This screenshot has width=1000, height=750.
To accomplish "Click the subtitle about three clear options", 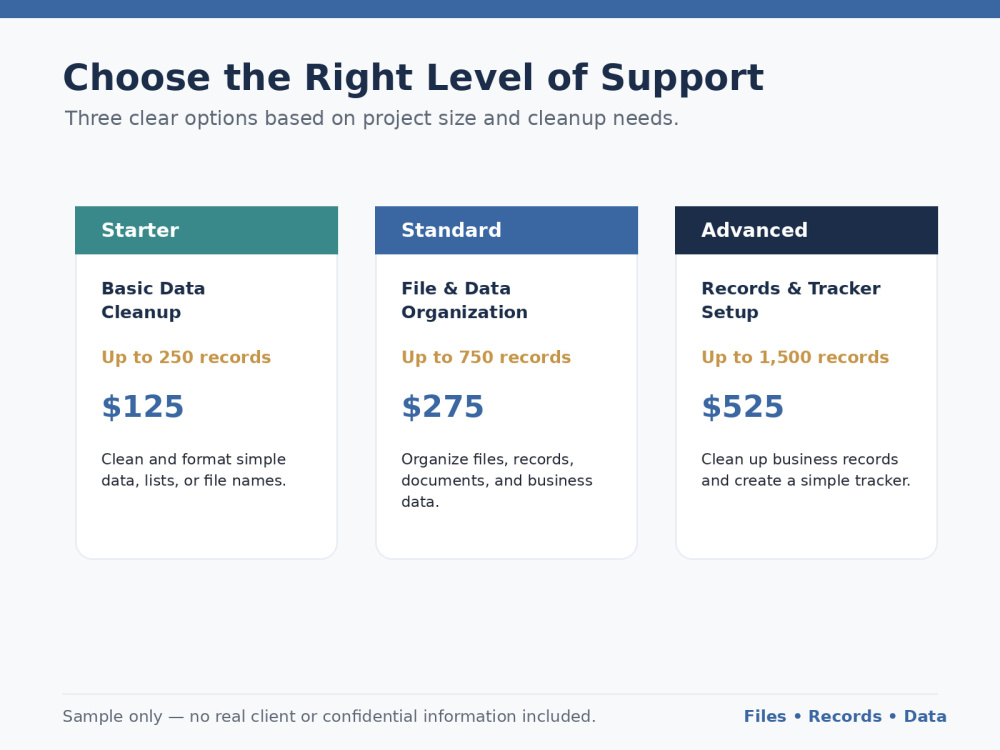I will pos(372,119).
